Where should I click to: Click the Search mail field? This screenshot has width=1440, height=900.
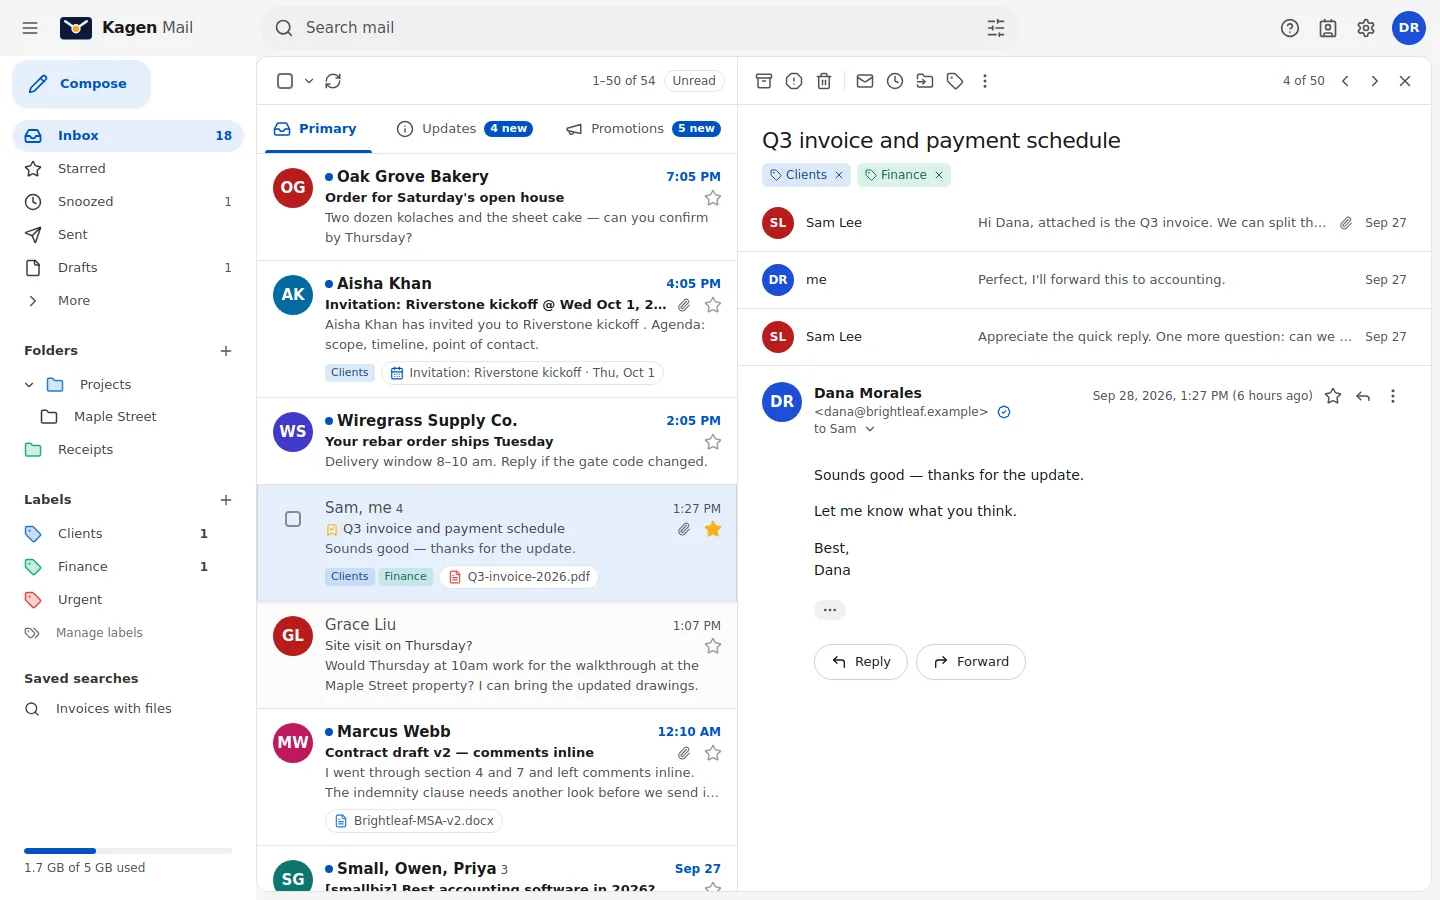[640, 28]
